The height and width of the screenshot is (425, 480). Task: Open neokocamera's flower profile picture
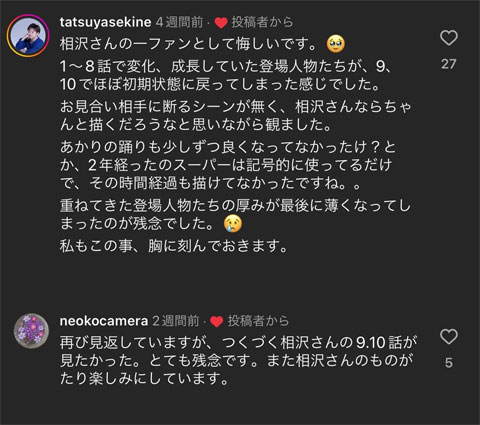[x=32, y=331]
